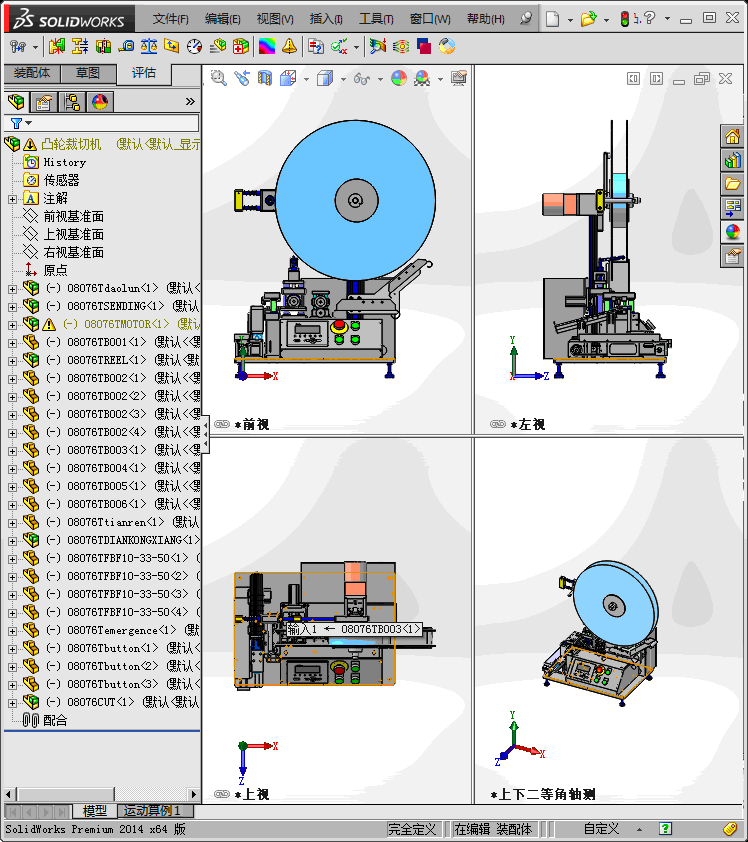Image resolution: width=748 pixels, height=842 pixels.
Task: Activate the Section View tool
Action: click(265, 78)
